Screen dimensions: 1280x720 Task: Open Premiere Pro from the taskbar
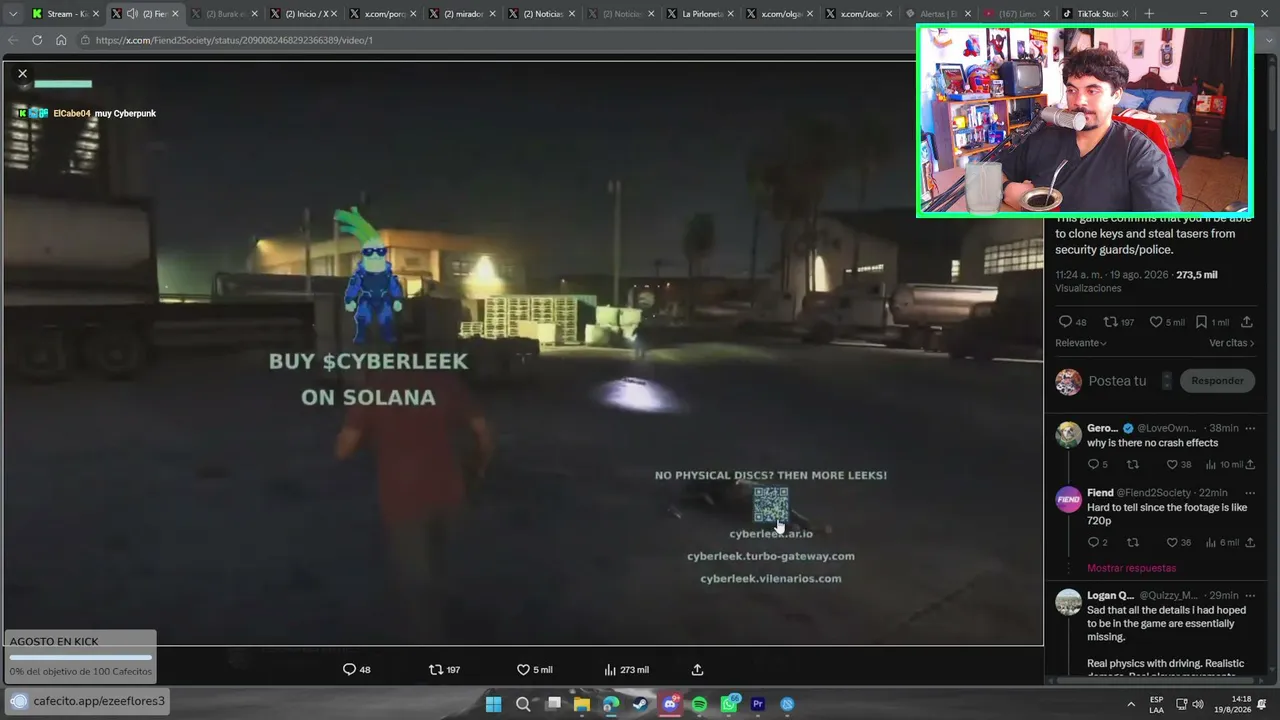point(758,704)
